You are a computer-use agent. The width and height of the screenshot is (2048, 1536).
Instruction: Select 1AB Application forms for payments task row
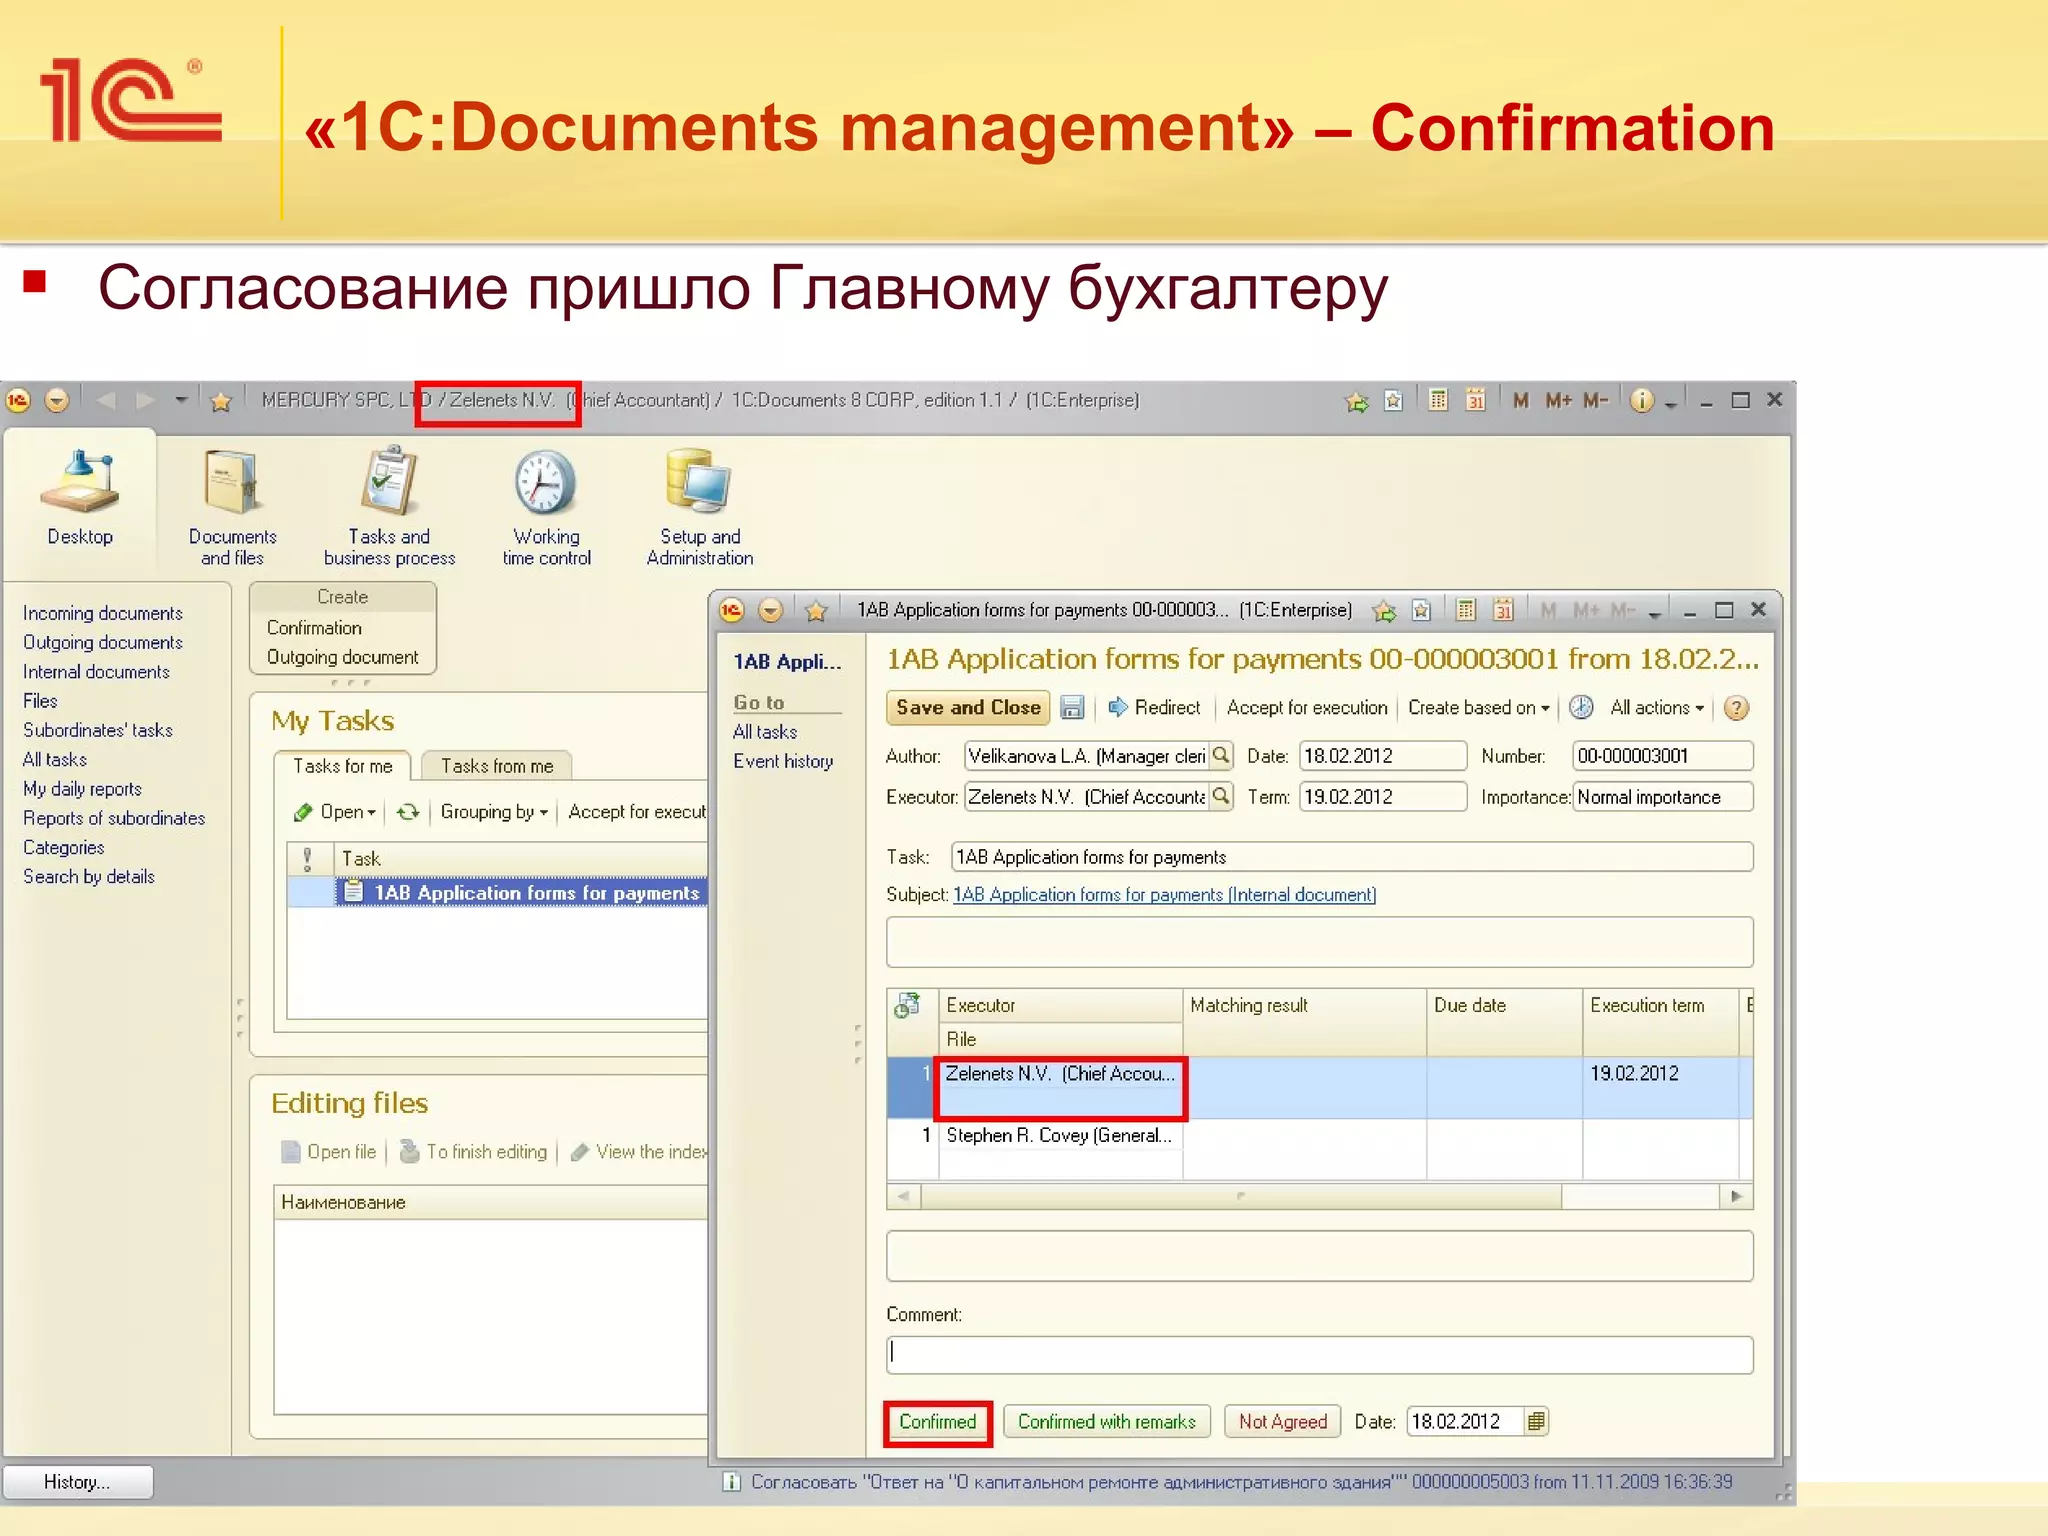(497, 892)
